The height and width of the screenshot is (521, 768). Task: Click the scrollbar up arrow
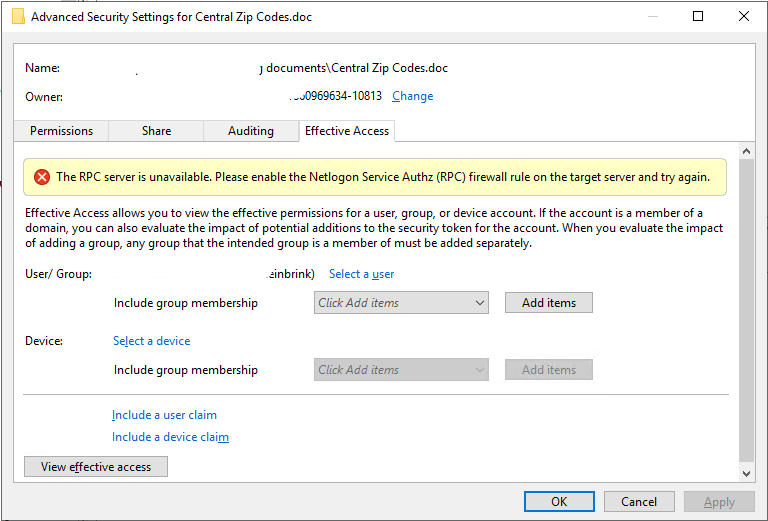click(x=746, y=151)
